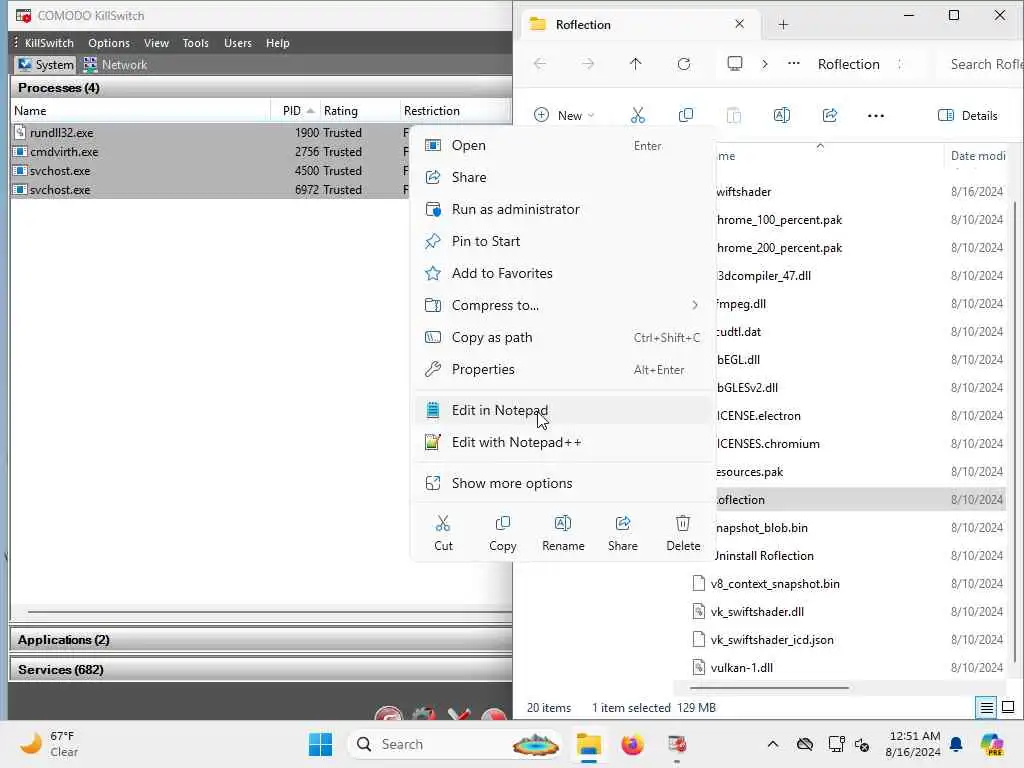Click the Explorer toolbar Share icon
Image resolution: width=1024 pixels, height=768 pixels.
pos(829,116)
